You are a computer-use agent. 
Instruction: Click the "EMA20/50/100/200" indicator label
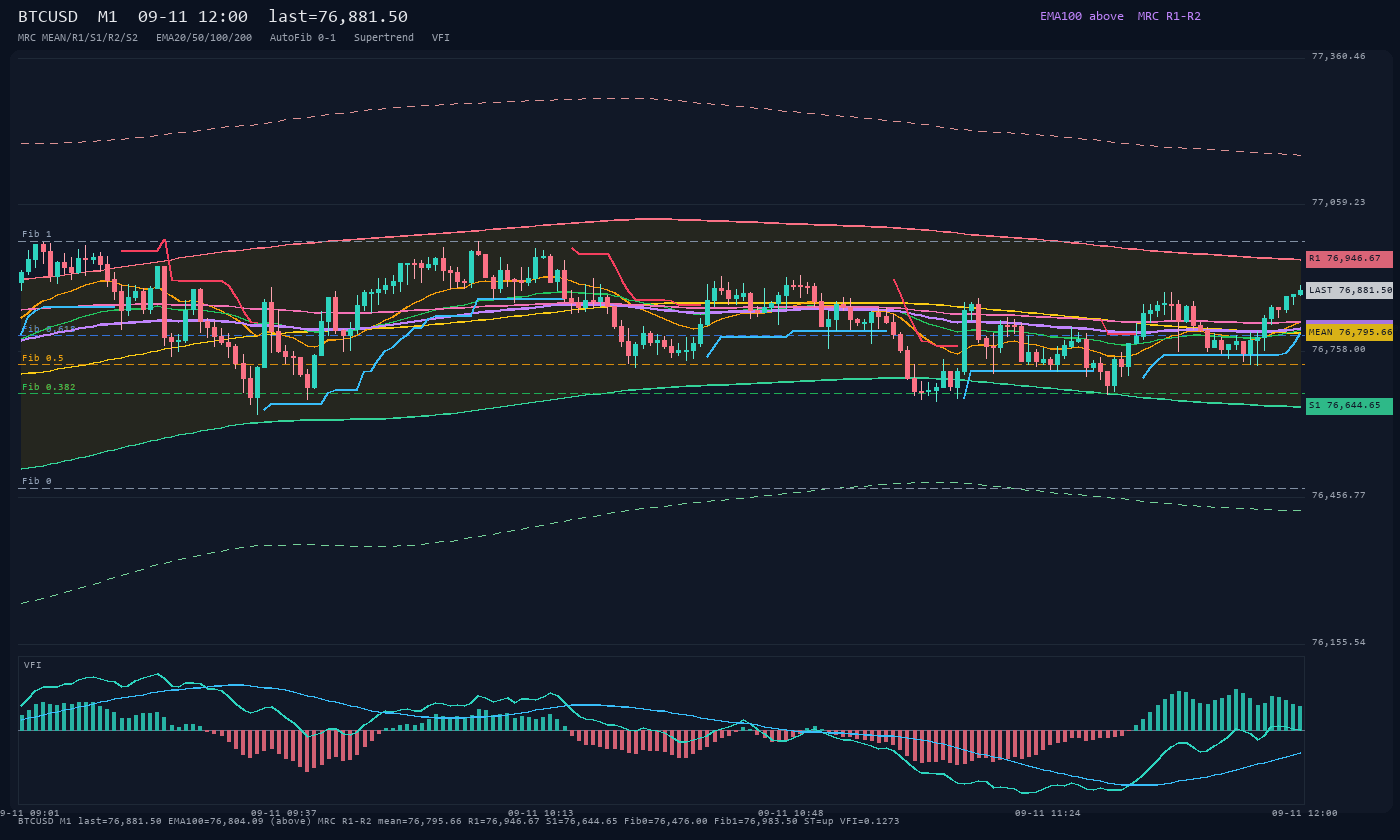(x=204, y=37)
